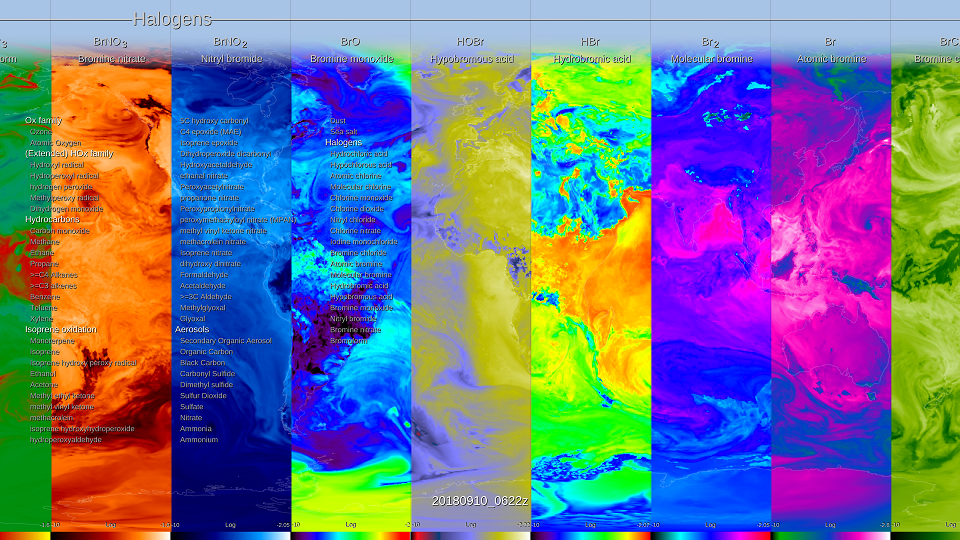Select Methane in the Hydrocarbons list
Viewport: 960px width, 540px height.
point(45,241)
